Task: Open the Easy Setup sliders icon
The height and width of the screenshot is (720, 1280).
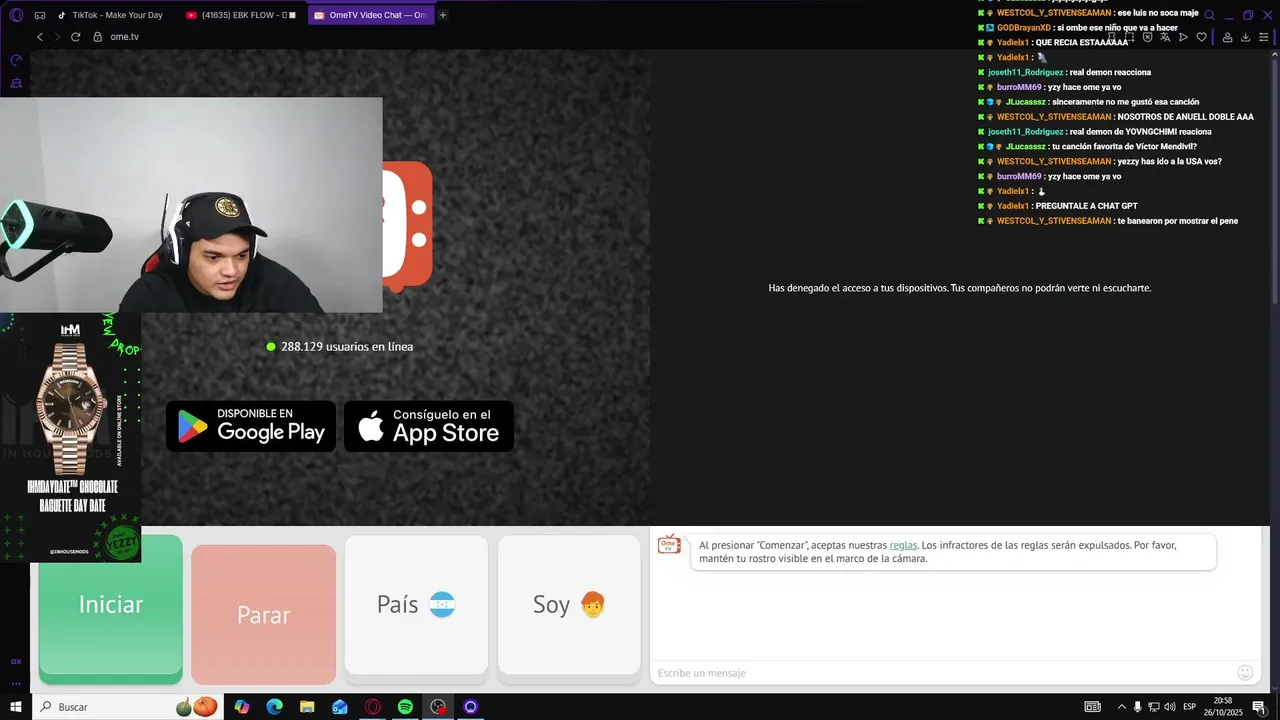Action: [x=1264, y=37]
